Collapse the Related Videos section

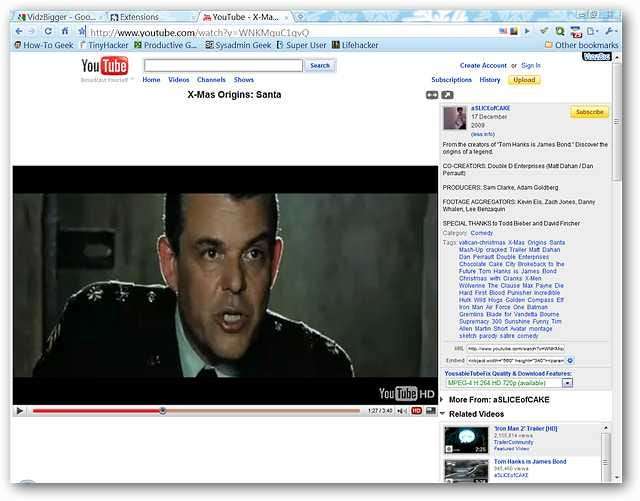coord(472,414)
